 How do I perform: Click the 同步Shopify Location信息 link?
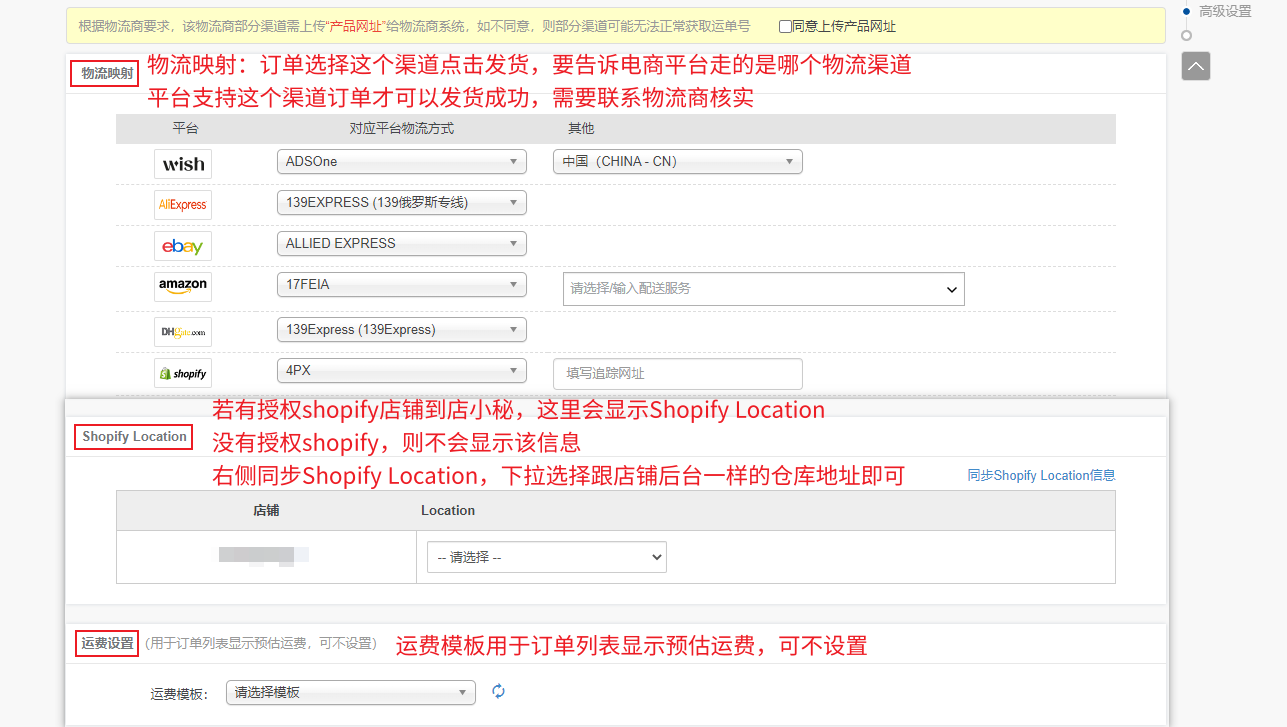pyautogui.click(x=1041, y=476)
